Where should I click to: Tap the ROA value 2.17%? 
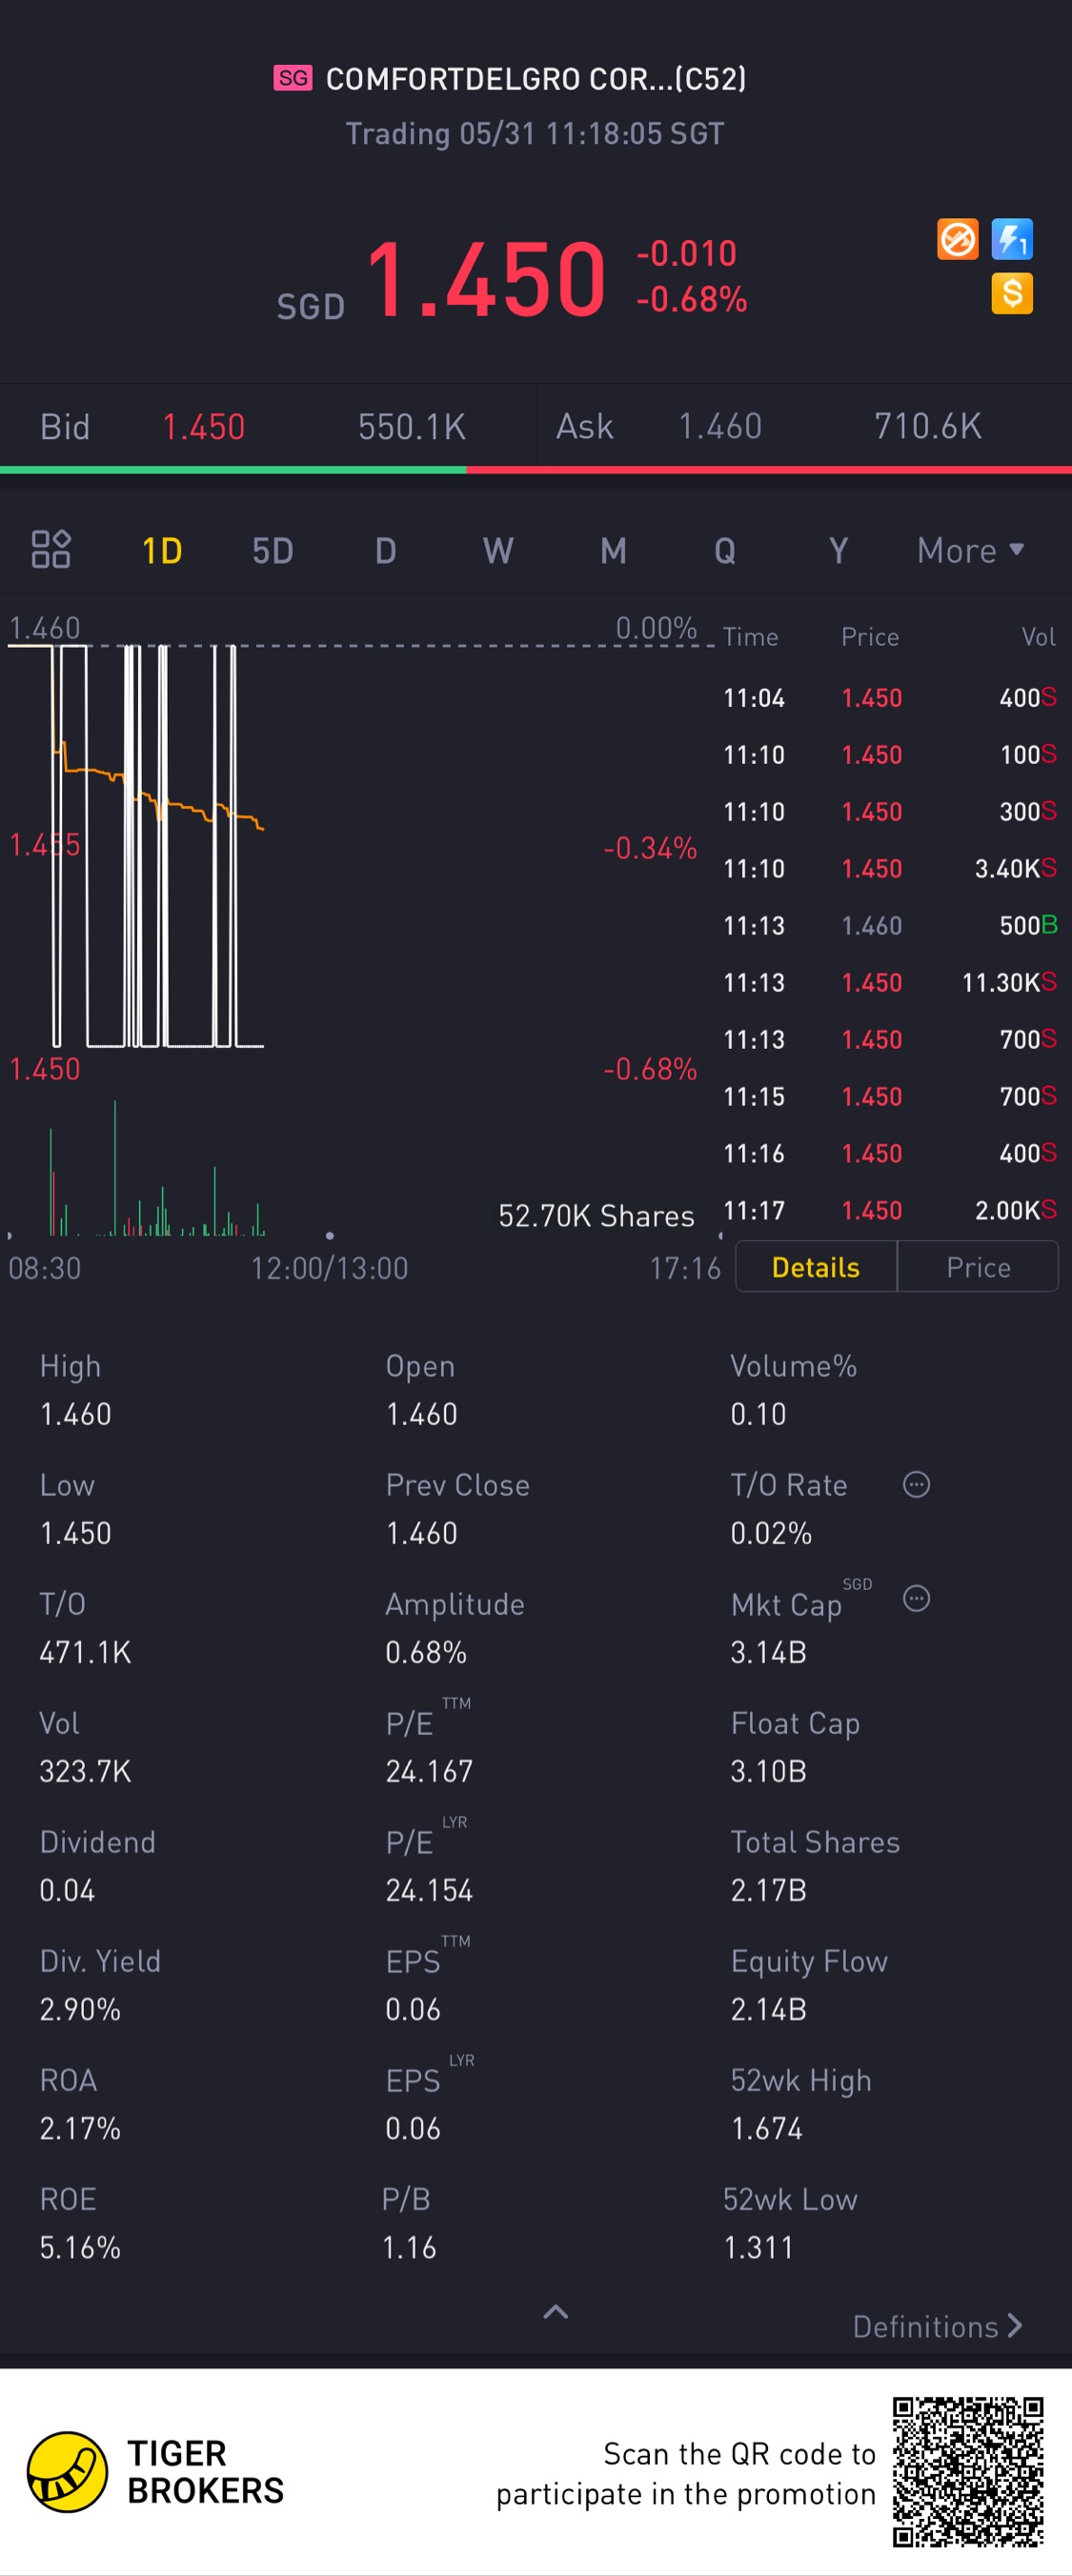click(x=80, y=2128)
